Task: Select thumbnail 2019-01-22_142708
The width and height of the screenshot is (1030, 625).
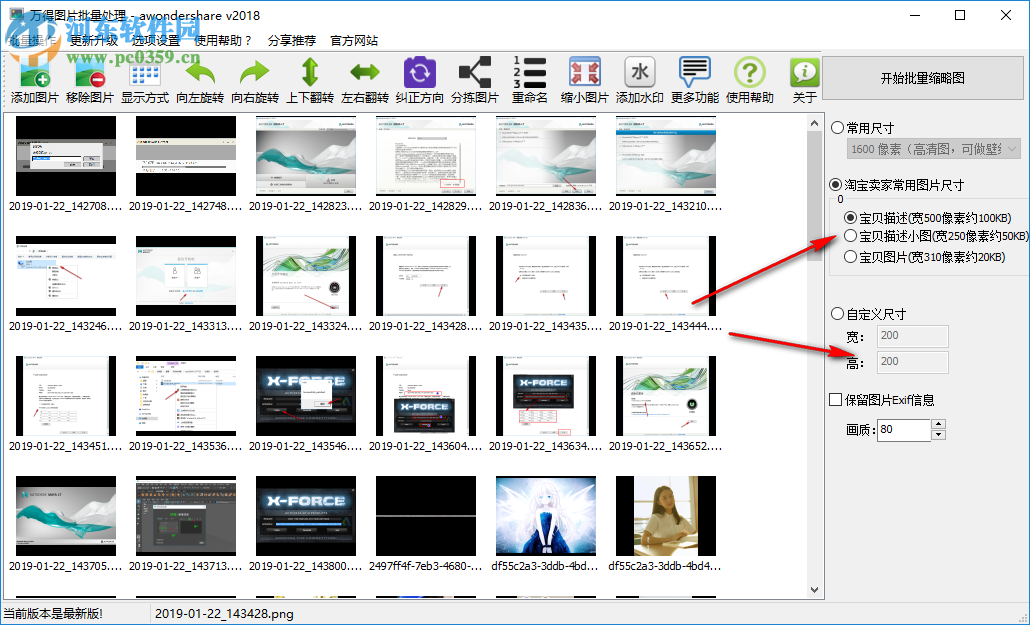Action: coord(66,156)
